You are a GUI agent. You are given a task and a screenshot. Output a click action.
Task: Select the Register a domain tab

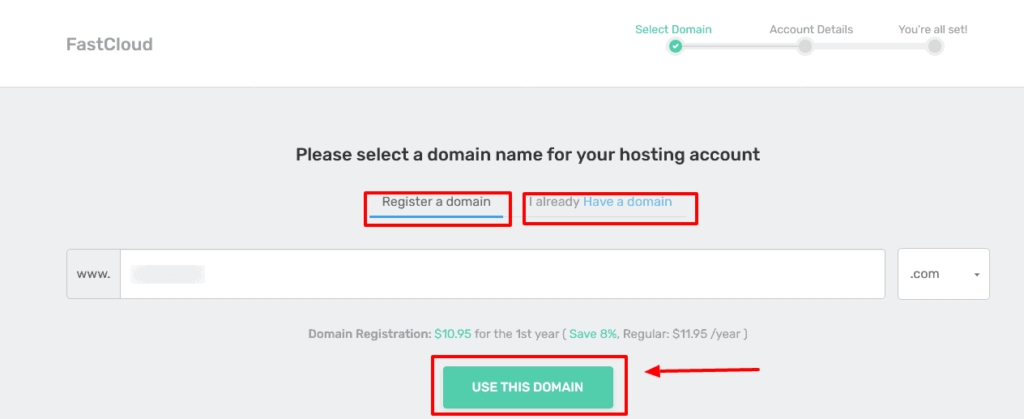click(435, 202)
